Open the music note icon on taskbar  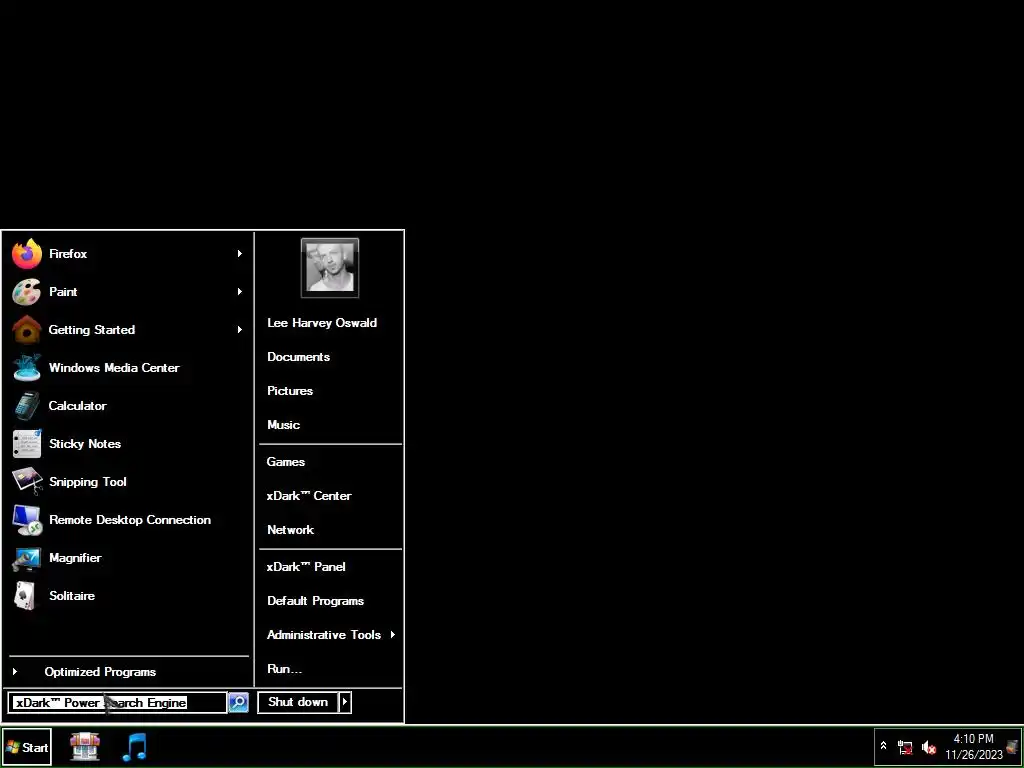[x=135, y=747]
